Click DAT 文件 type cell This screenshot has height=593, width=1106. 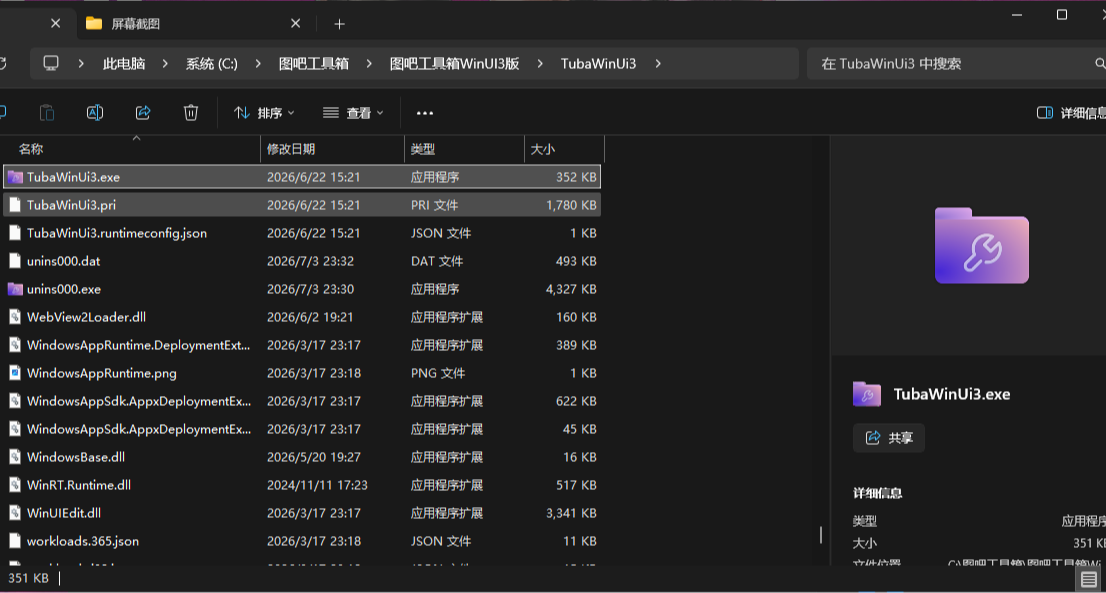pyautogui.click(x=437, y=261)
